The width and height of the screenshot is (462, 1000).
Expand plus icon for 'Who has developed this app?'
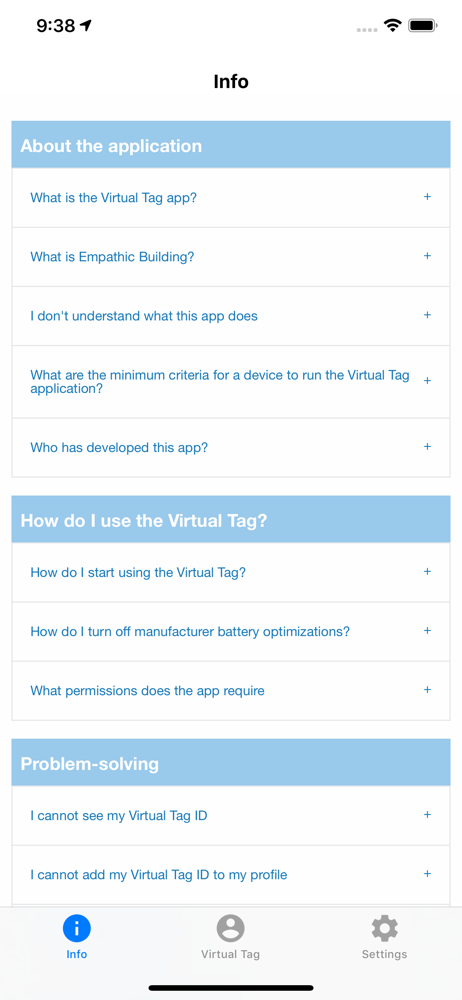428,446
